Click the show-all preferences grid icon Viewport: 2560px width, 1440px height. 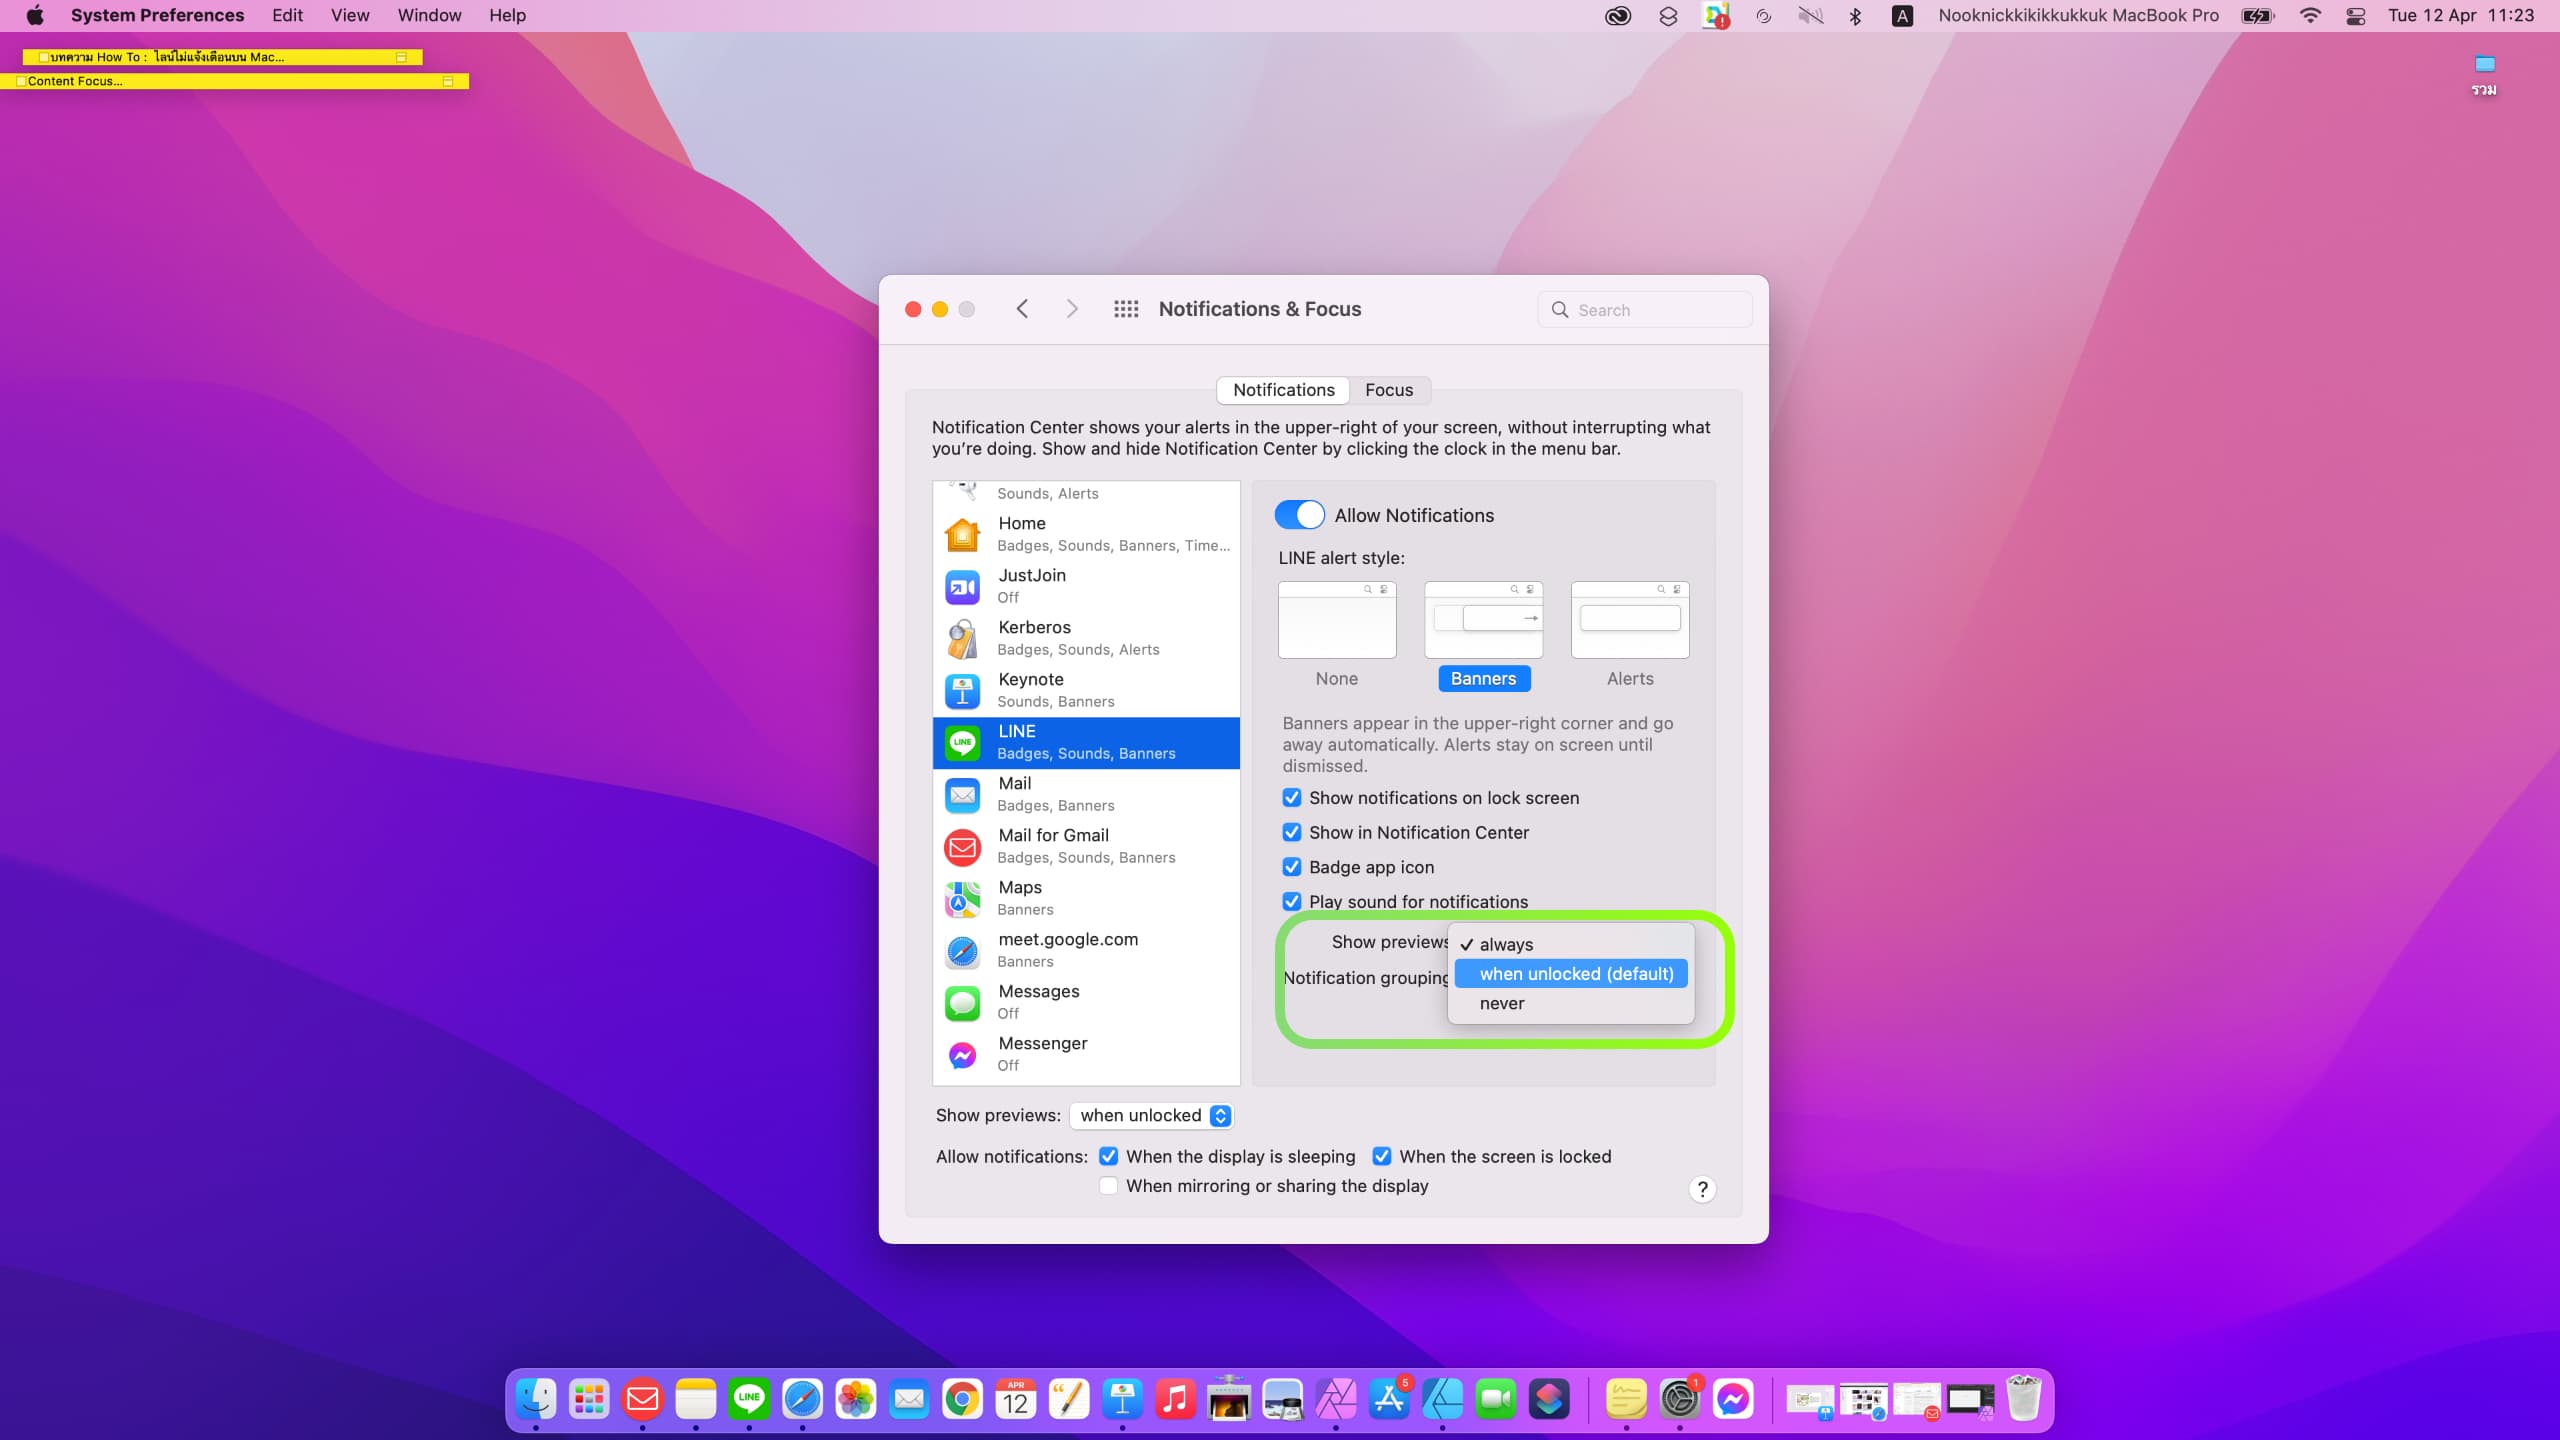point(1126,309)
